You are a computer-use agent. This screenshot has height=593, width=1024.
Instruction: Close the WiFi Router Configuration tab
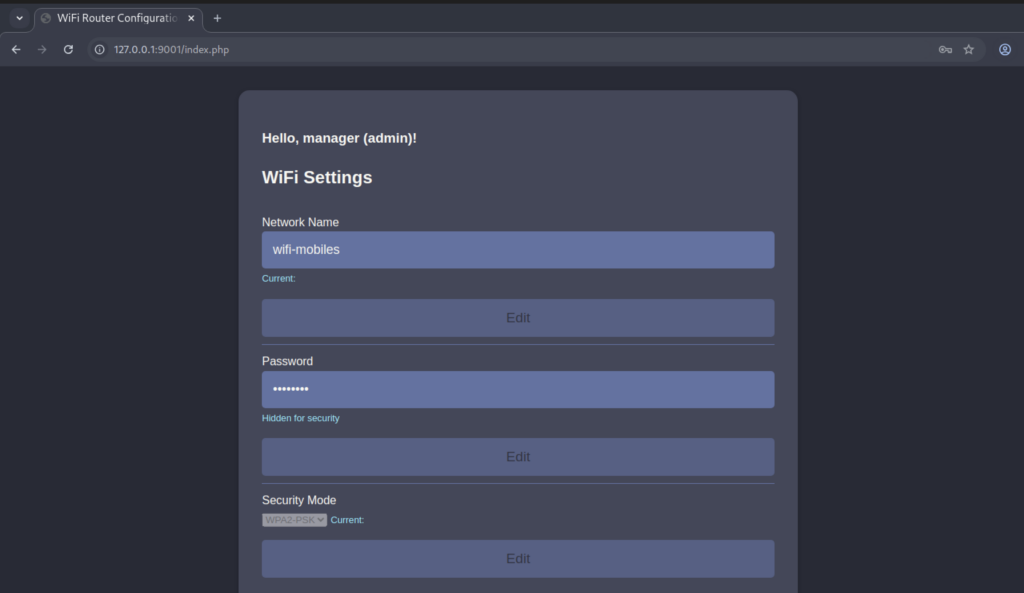[x=191, y=18]
